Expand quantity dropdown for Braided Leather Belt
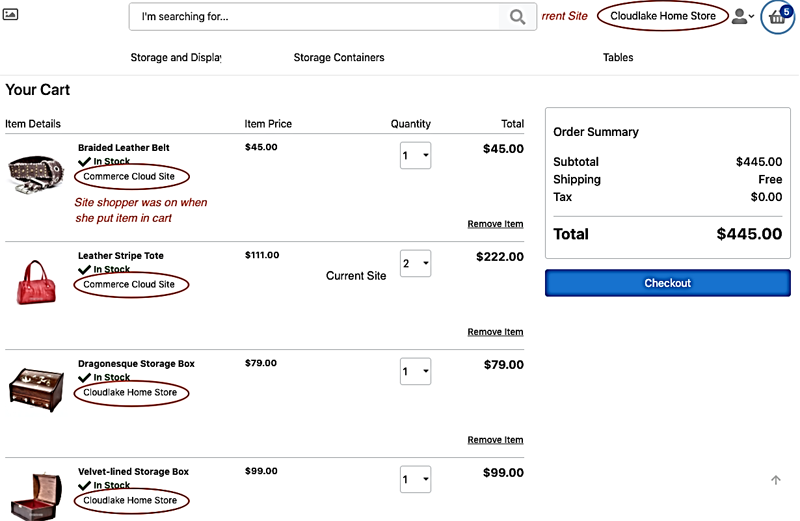 pos(416,156)
